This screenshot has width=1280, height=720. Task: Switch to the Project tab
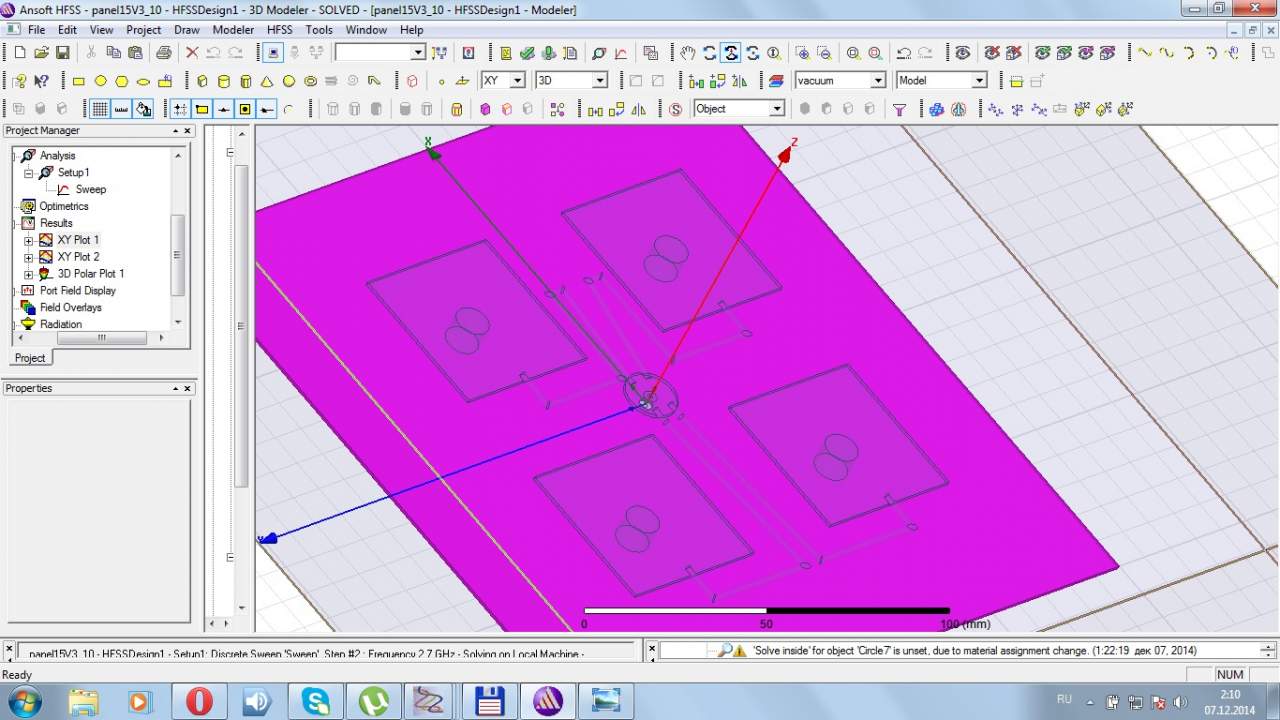click(x=29, y=358)
